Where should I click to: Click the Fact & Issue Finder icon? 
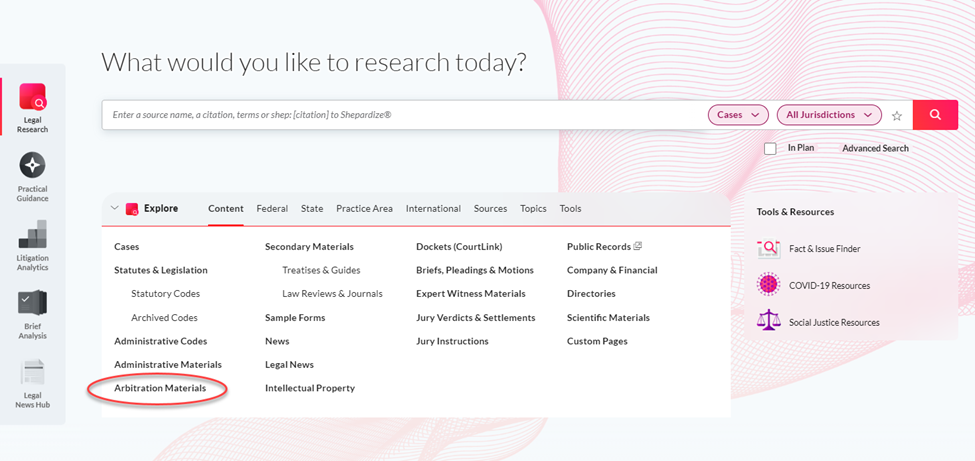769,248
